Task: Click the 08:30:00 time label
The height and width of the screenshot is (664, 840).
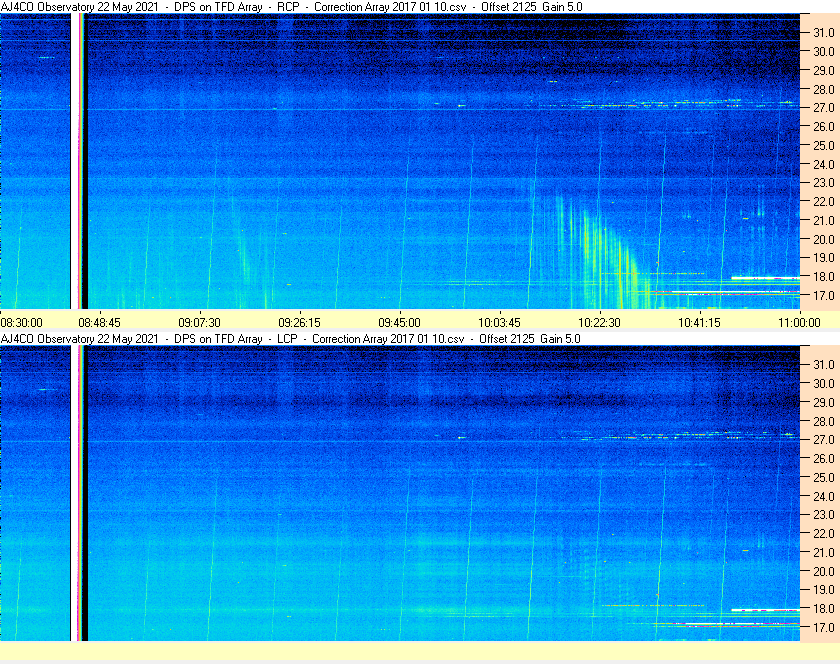Action: 21,323
